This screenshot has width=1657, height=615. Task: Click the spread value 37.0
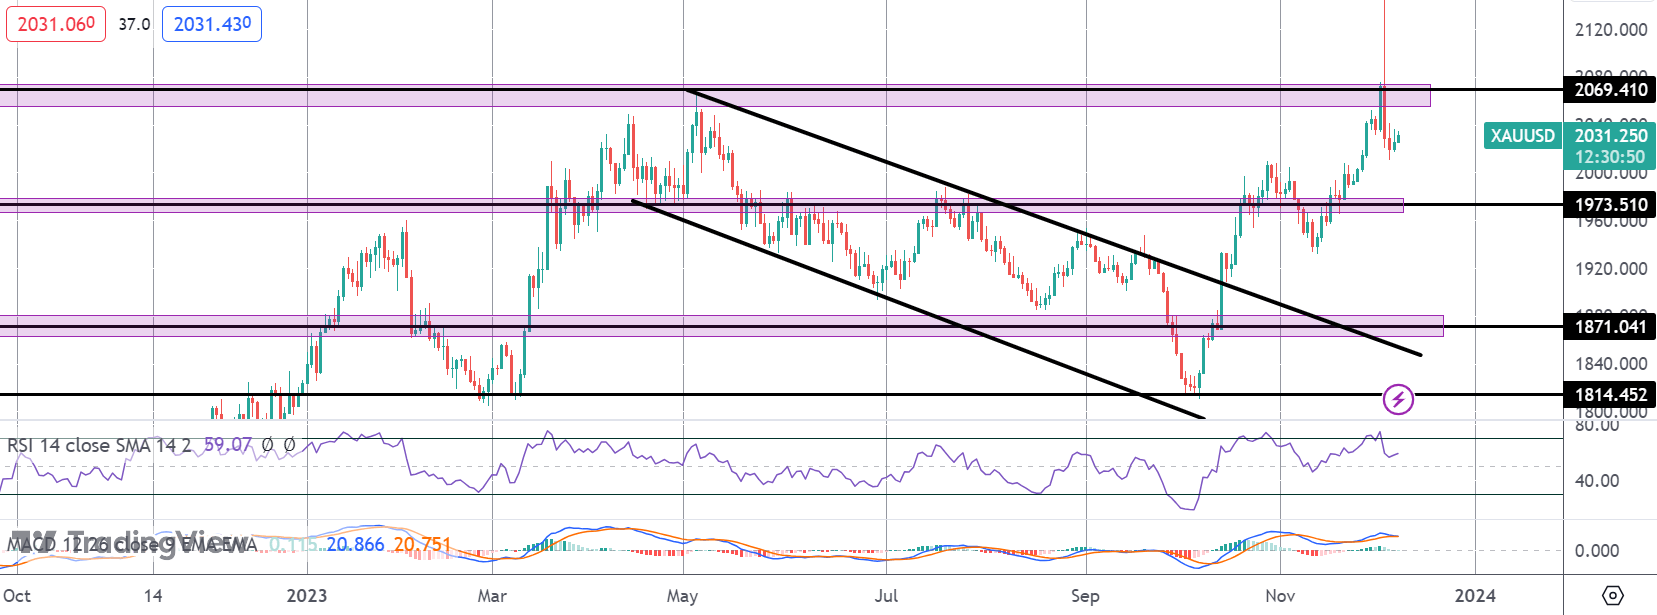(134, 24)
